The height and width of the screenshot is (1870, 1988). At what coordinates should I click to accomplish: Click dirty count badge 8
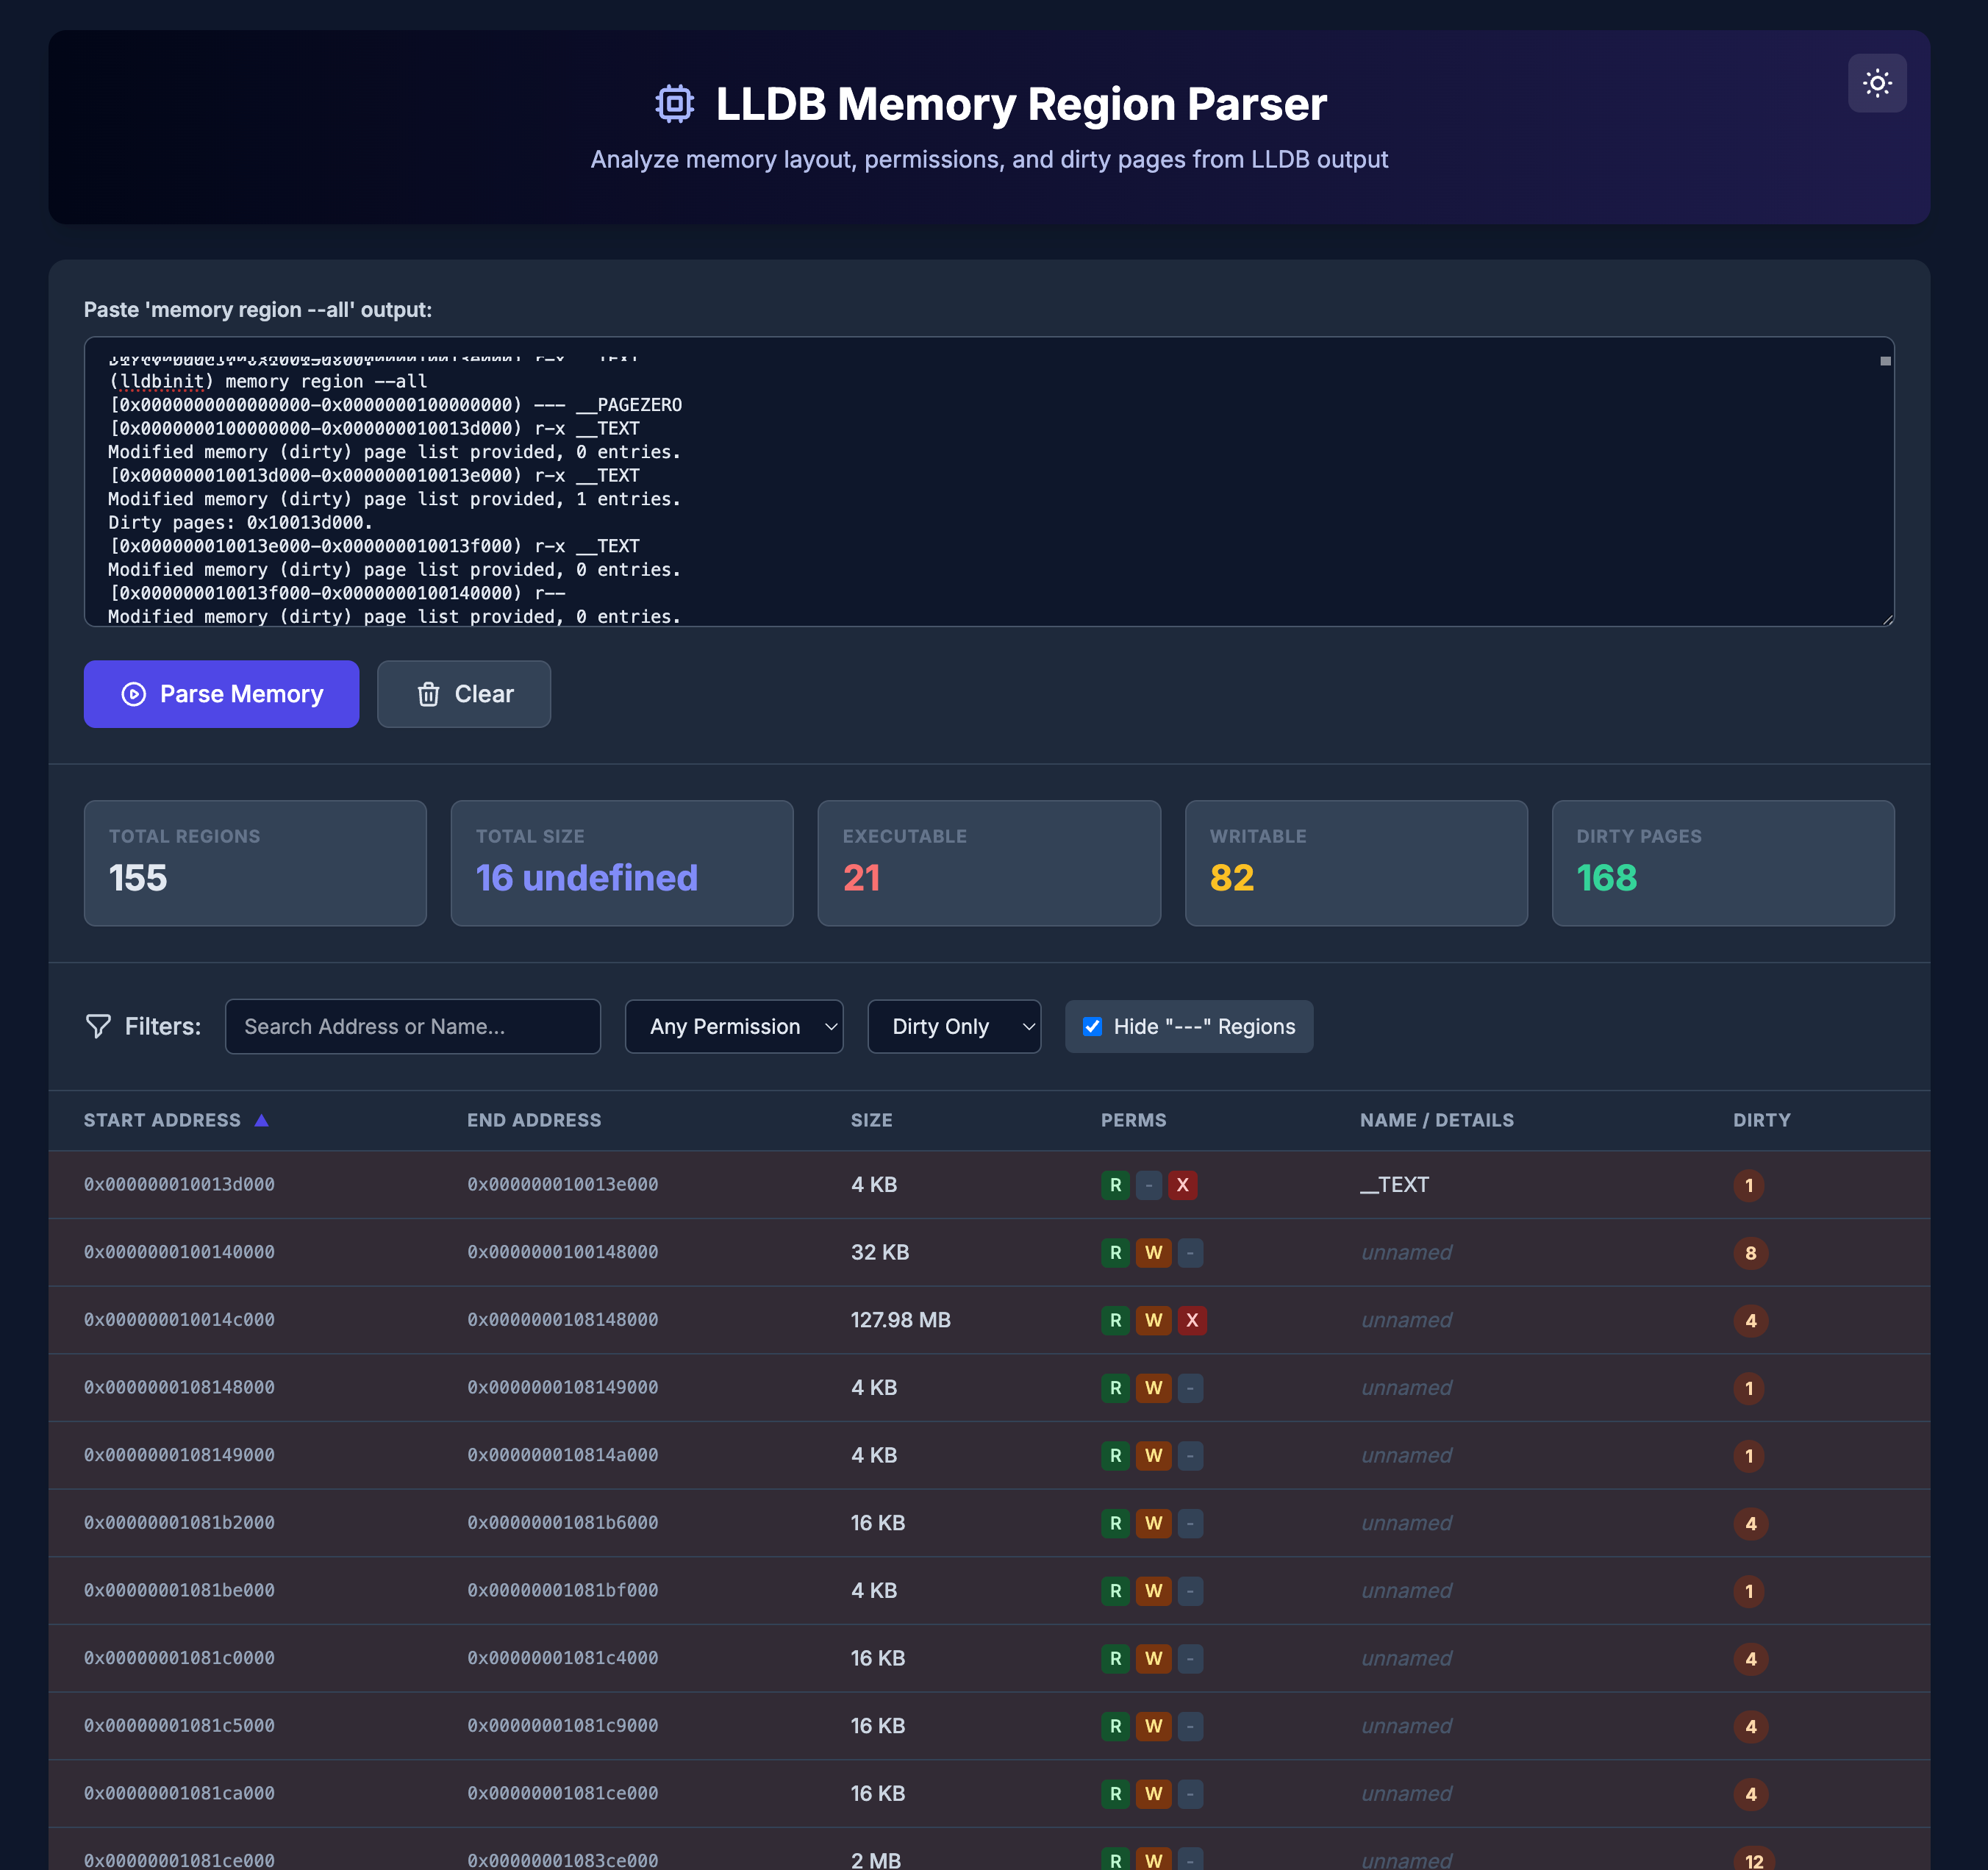click(1750, 1253)
